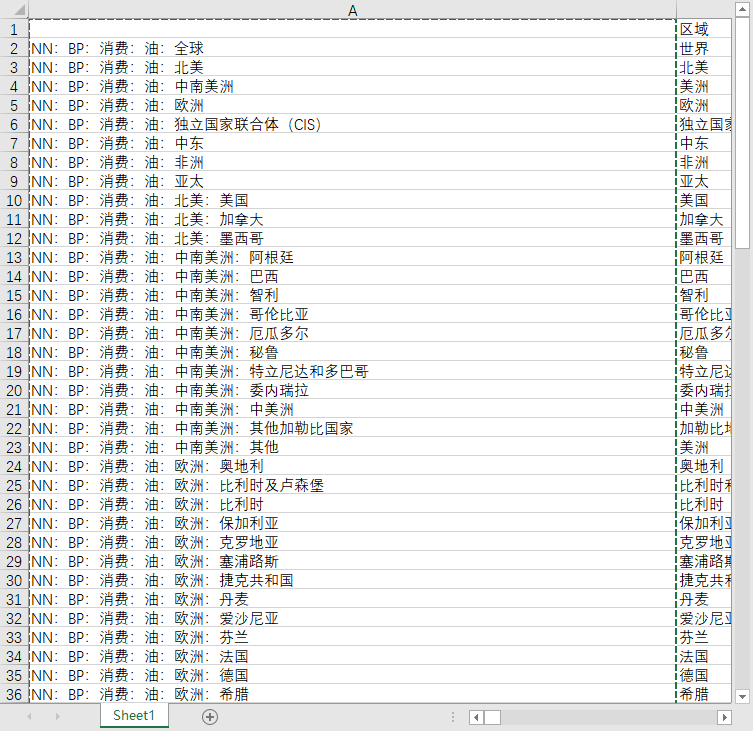Screen dimensions: 753x731
Task: Select cell ending in 中东 in column A
Action: [x=352, y=143]
